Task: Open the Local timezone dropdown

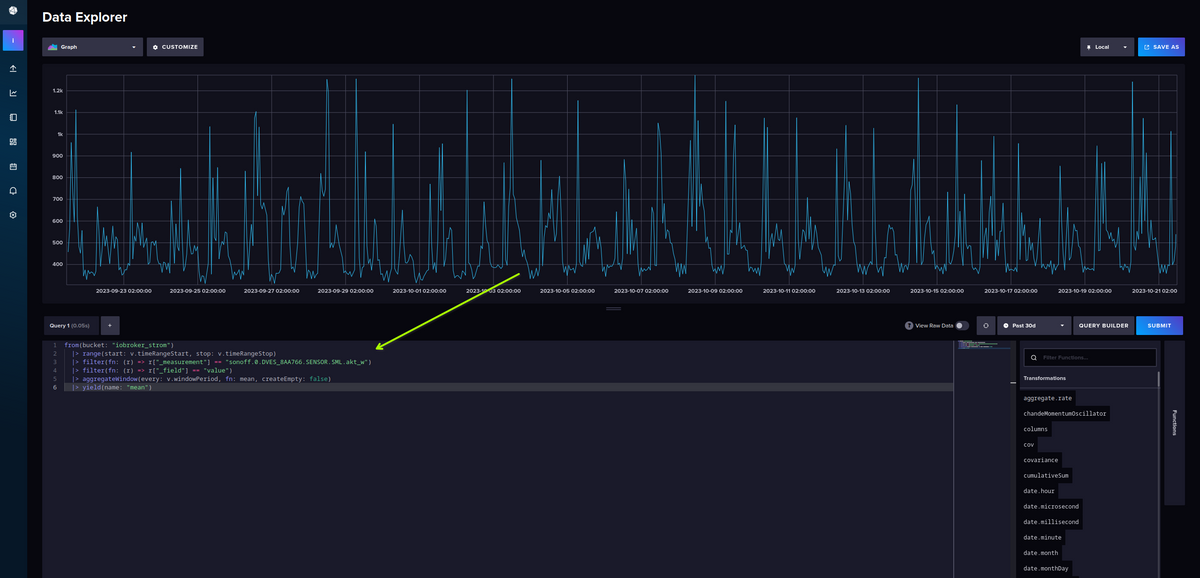Action: click(x=1106, y=46)
